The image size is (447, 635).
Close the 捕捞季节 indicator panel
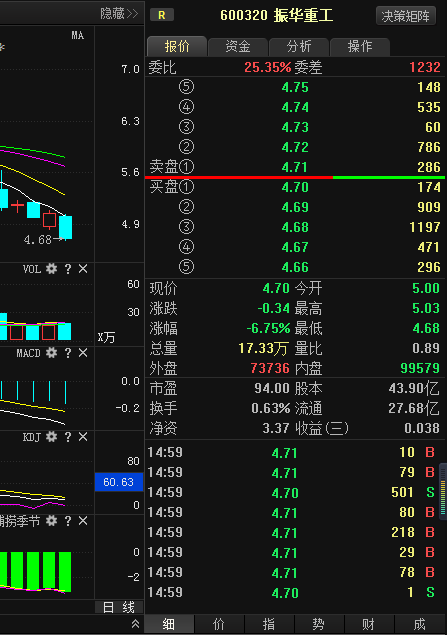(83, 521)
